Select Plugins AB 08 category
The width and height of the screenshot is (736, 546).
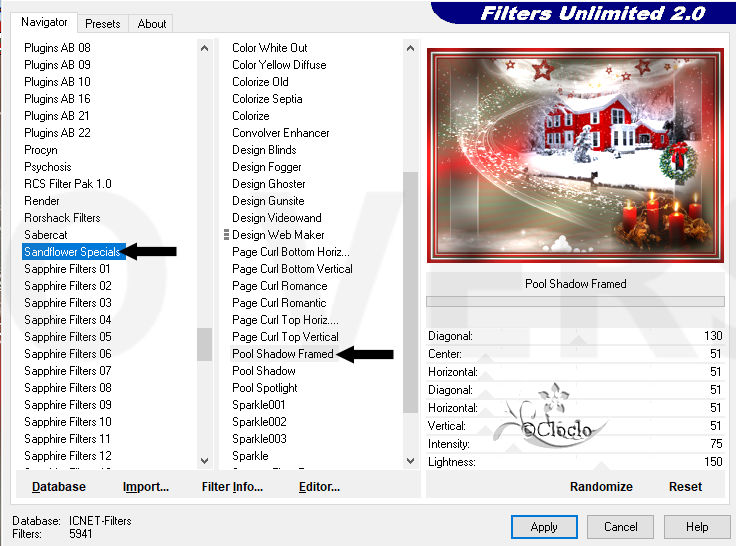tap(57, 48)
